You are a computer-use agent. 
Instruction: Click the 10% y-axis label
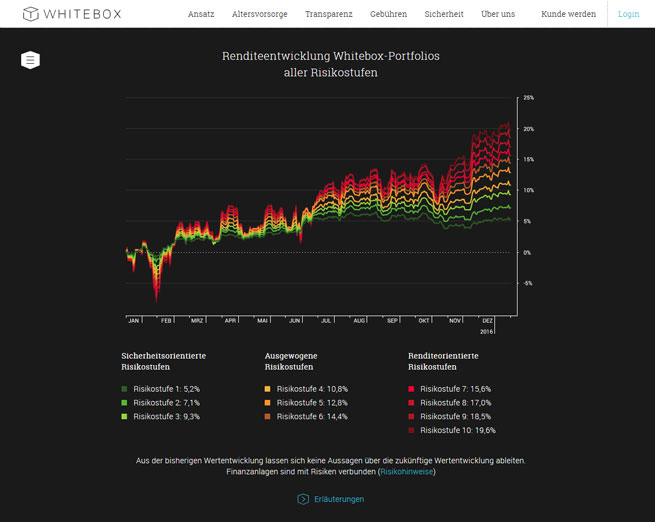(528, 190)
